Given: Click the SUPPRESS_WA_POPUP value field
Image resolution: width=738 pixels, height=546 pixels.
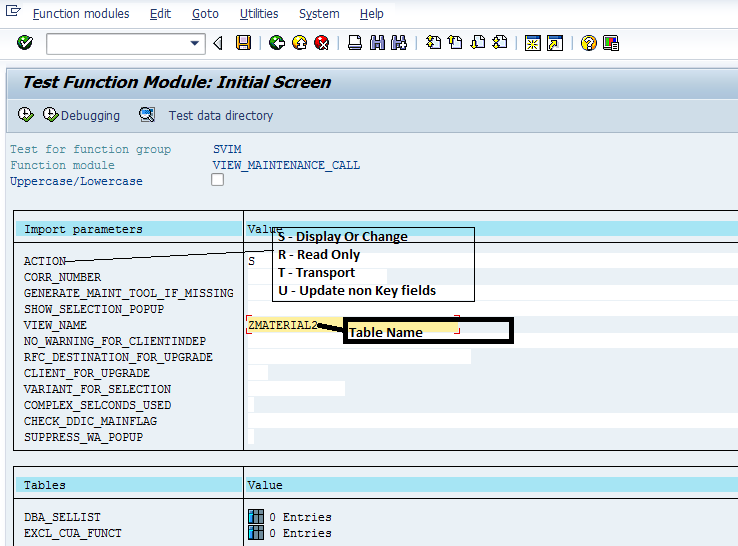Looking at the screenshot, I should pos(251,437).
